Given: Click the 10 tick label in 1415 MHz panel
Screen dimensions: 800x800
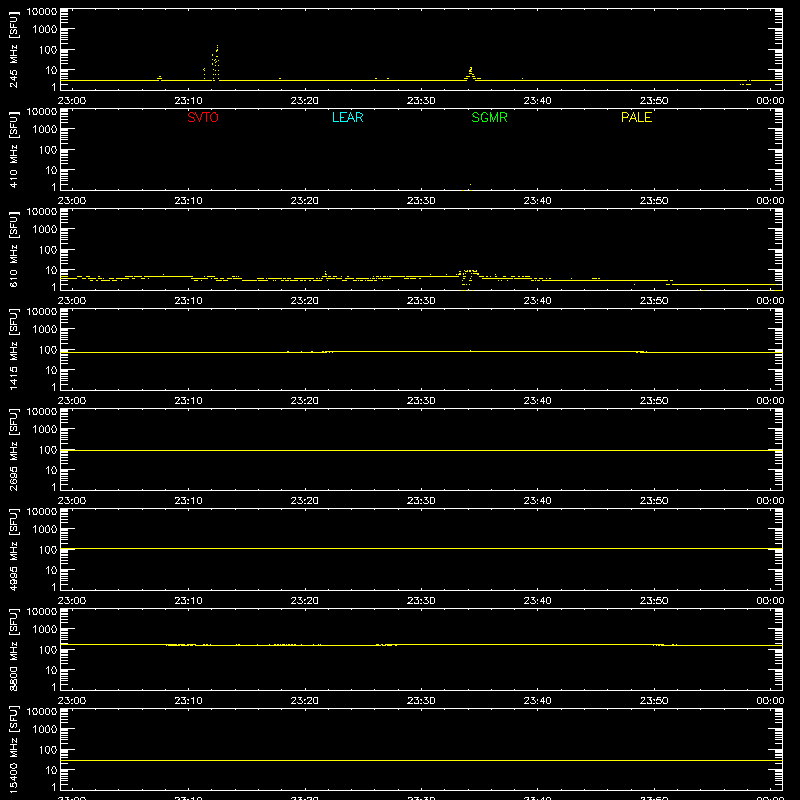Looking at the screenshot, I should [x=51, y=370].
